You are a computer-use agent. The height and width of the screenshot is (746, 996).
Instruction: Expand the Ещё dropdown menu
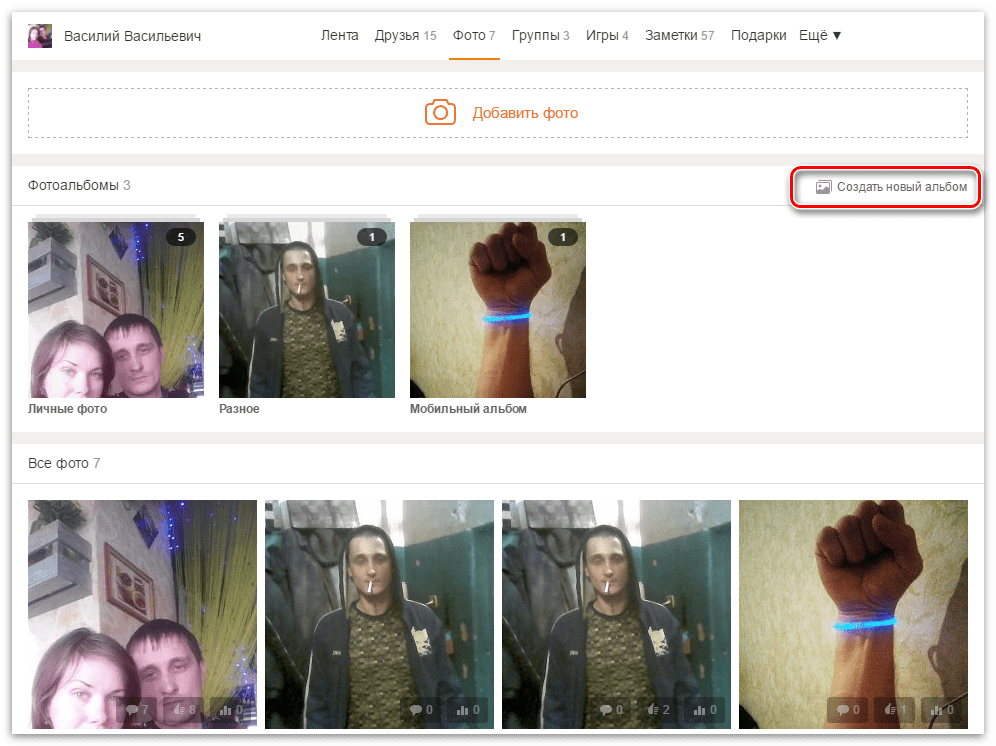[x=820, y=36]
